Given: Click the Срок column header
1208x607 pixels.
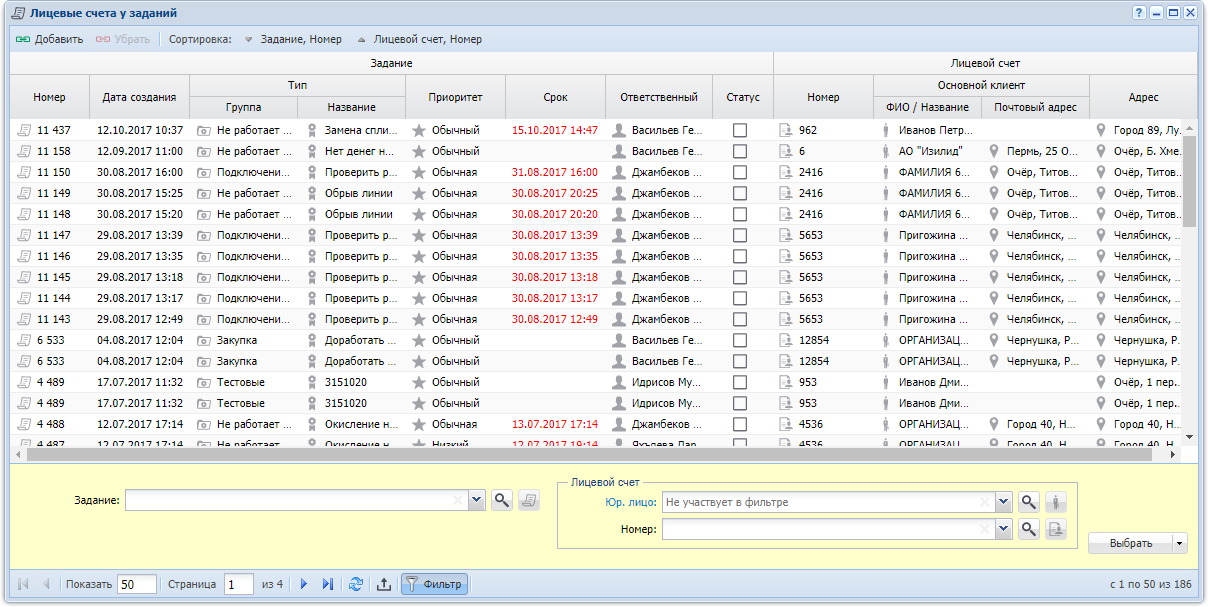Looking at the screenshot, I should [x=556, y=97].
